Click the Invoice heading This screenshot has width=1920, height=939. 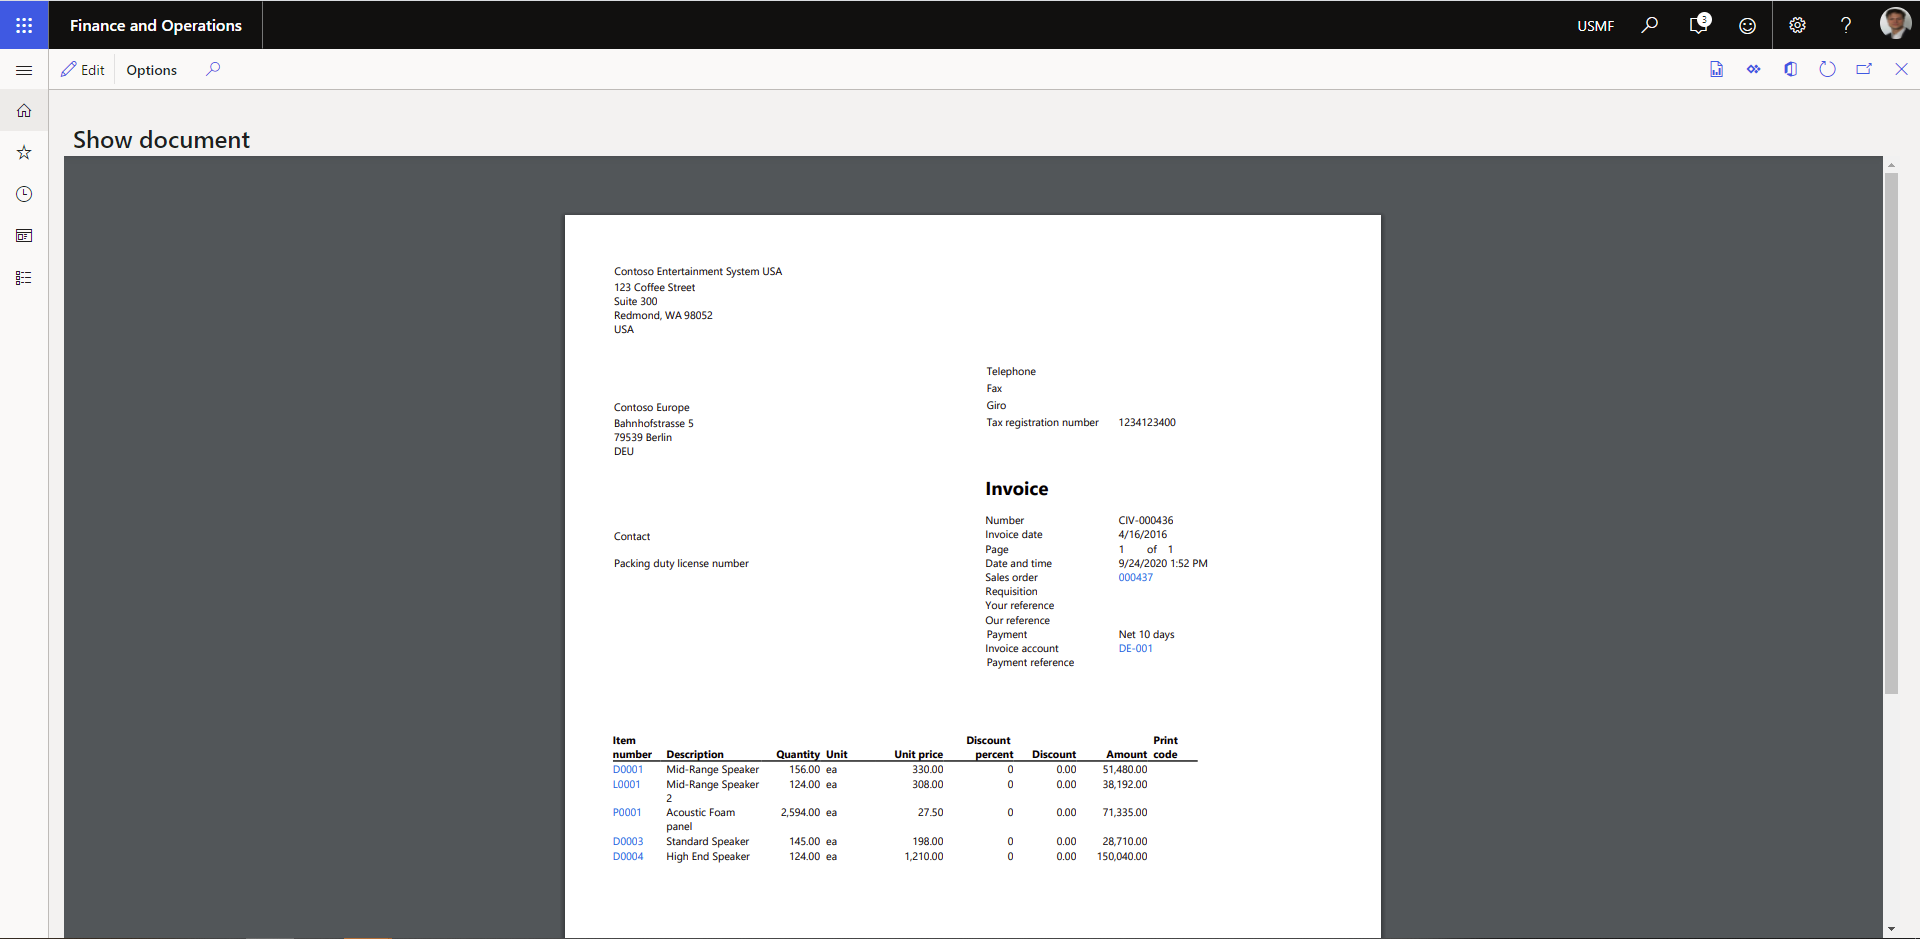point(1017,489)
